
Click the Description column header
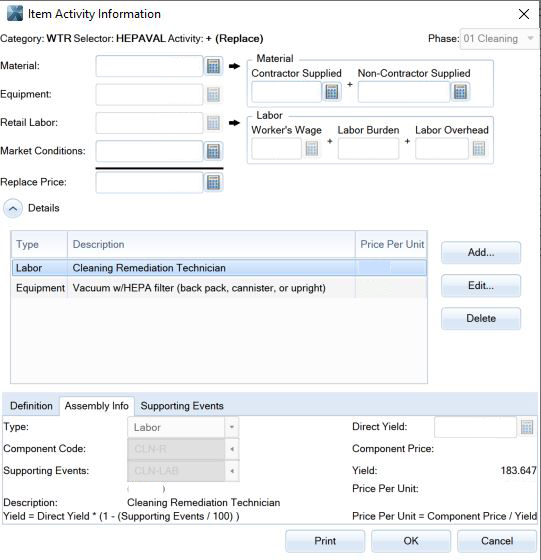(211, 245)
